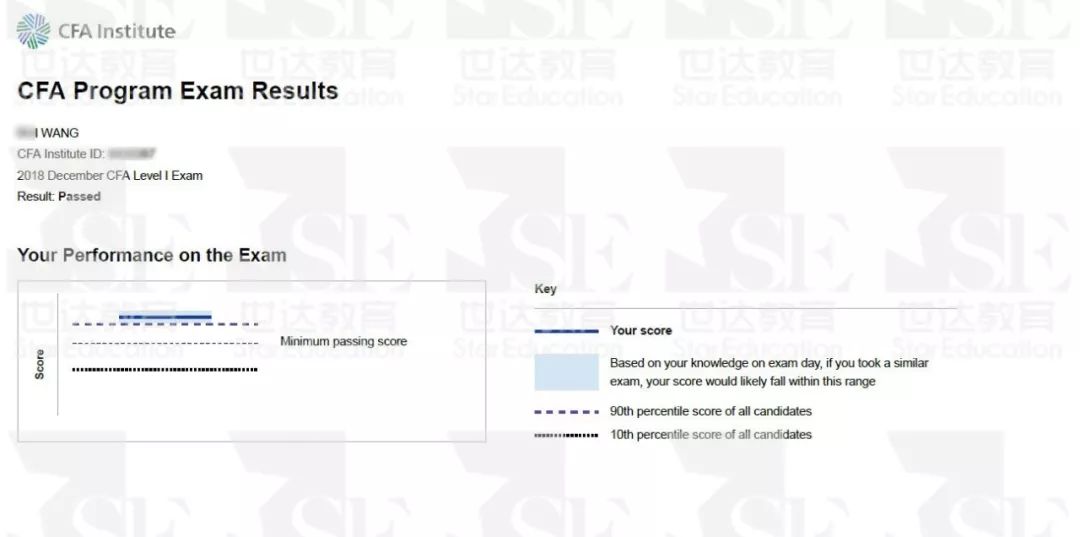Click the vertical Score axis label

coord(39,364)
